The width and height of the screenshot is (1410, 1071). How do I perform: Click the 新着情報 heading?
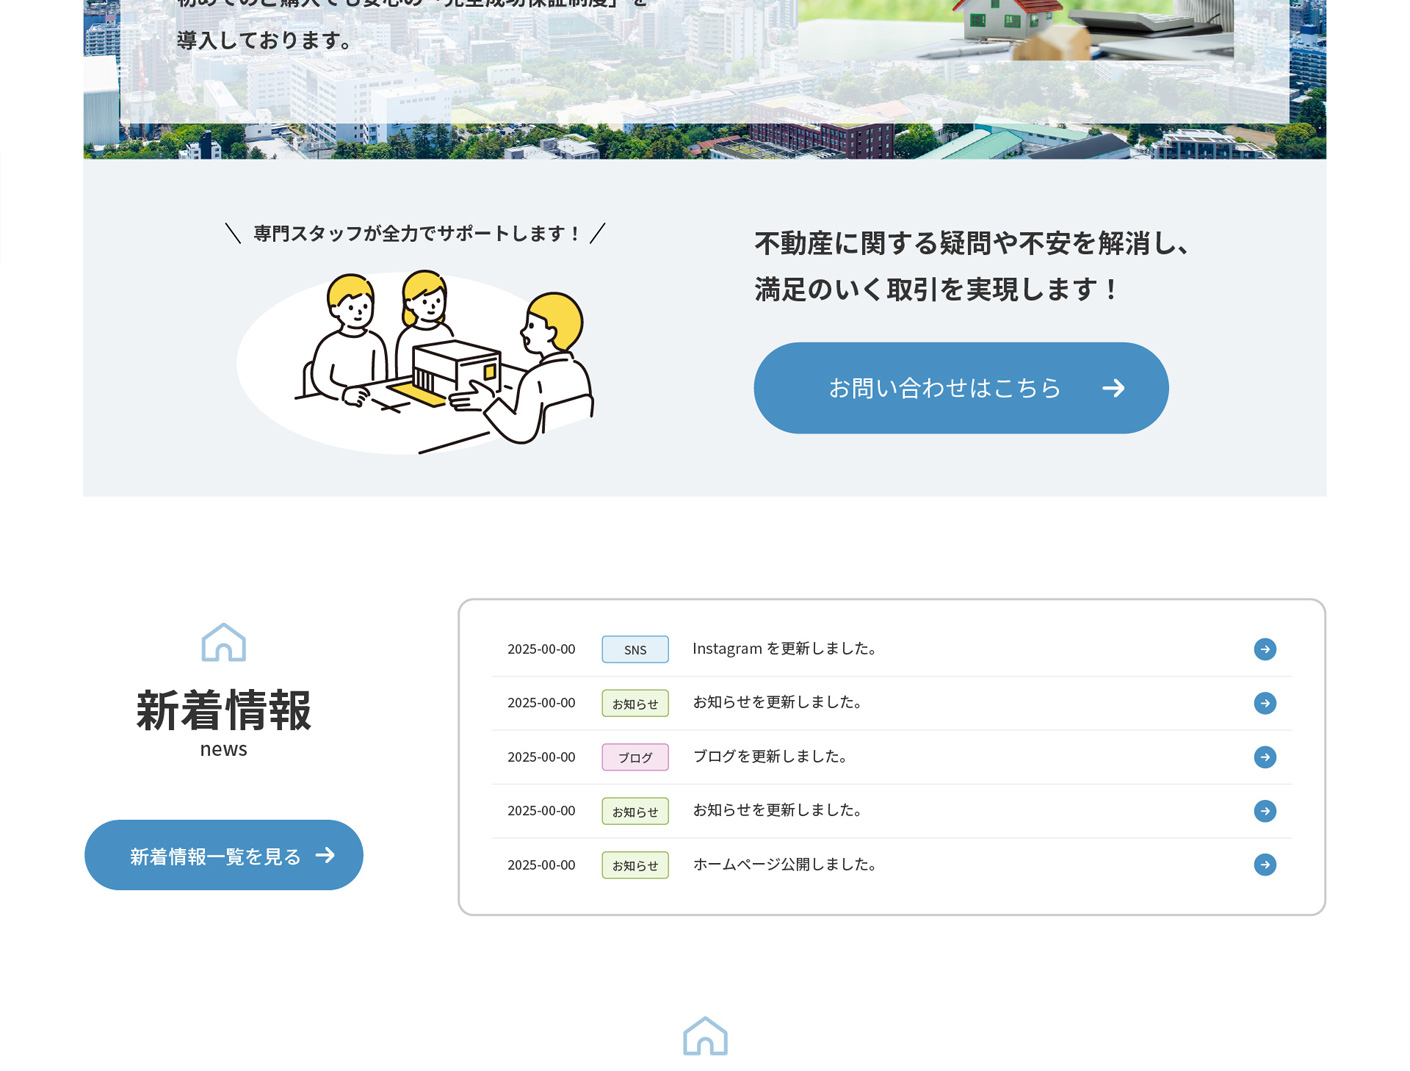[x=222, y=712]
